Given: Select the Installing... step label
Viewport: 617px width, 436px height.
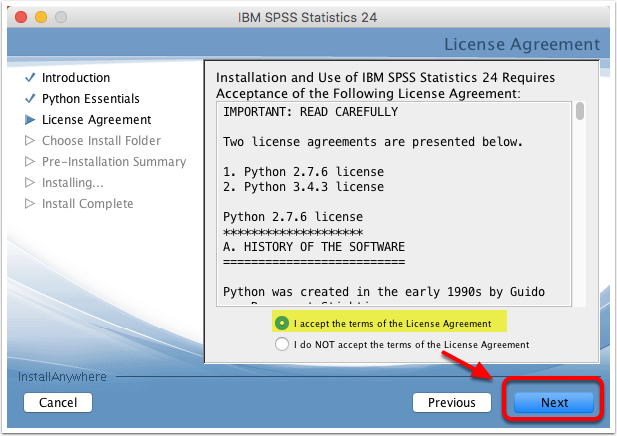Looking at the screenshot, I should coord(73,183).
